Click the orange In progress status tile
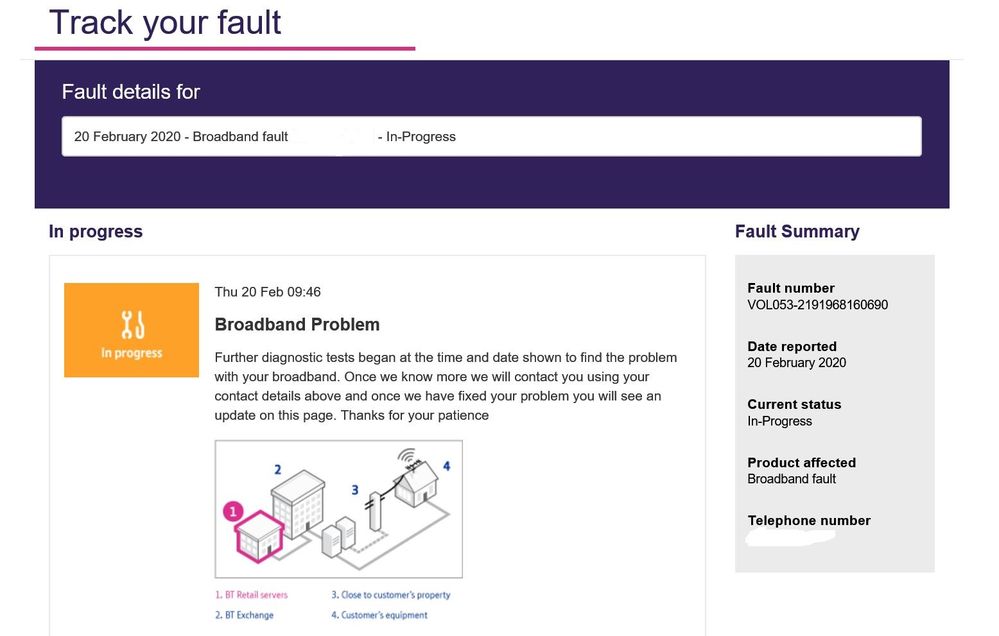This screenshot has height=636, width=999. (132, 330)
